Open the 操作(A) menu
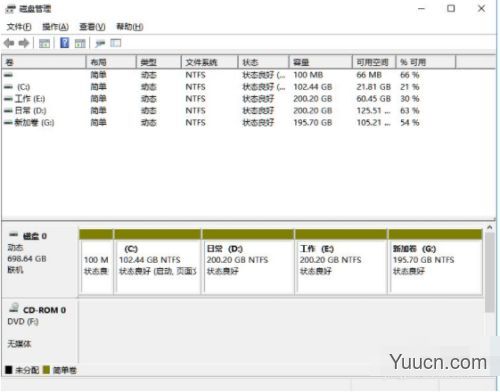500x392 pixels. coord(55,27)
